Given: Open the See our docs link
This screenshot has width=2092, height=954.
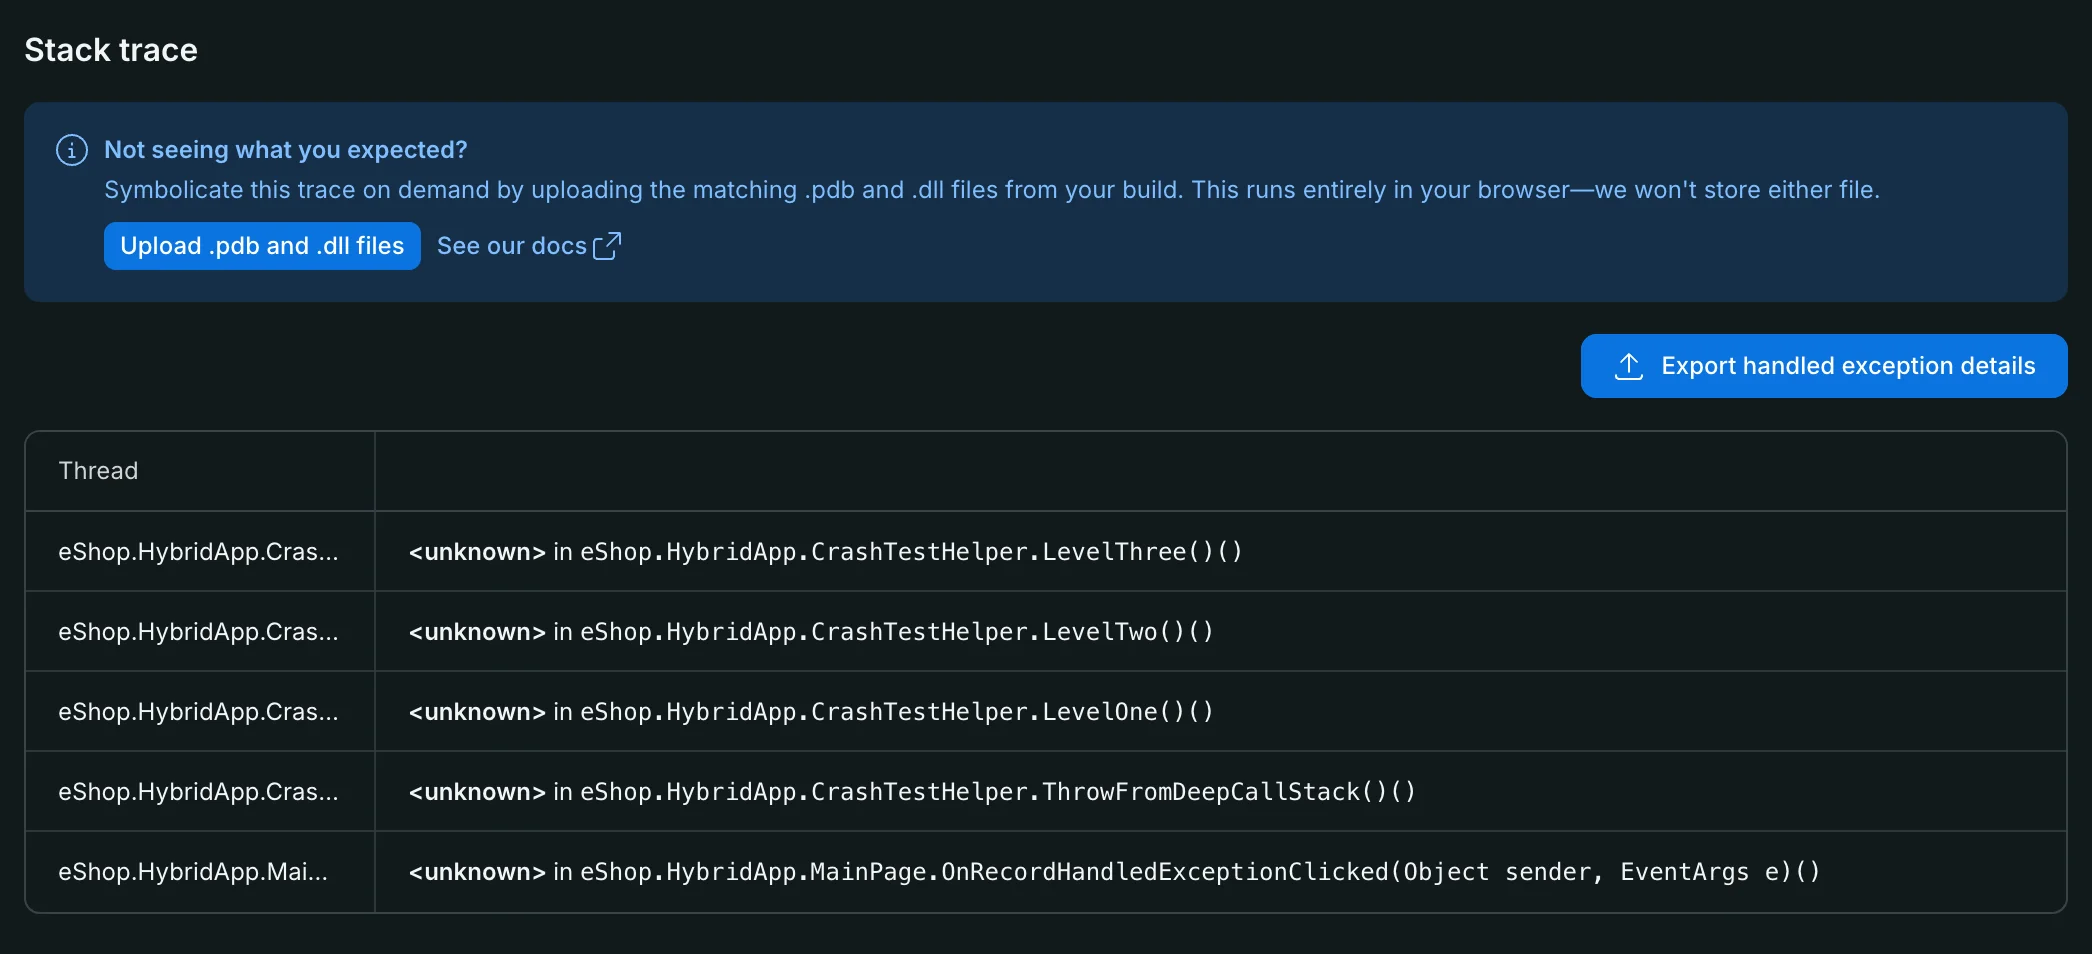Looking at the screenshot, I should (x=528, y=246).
